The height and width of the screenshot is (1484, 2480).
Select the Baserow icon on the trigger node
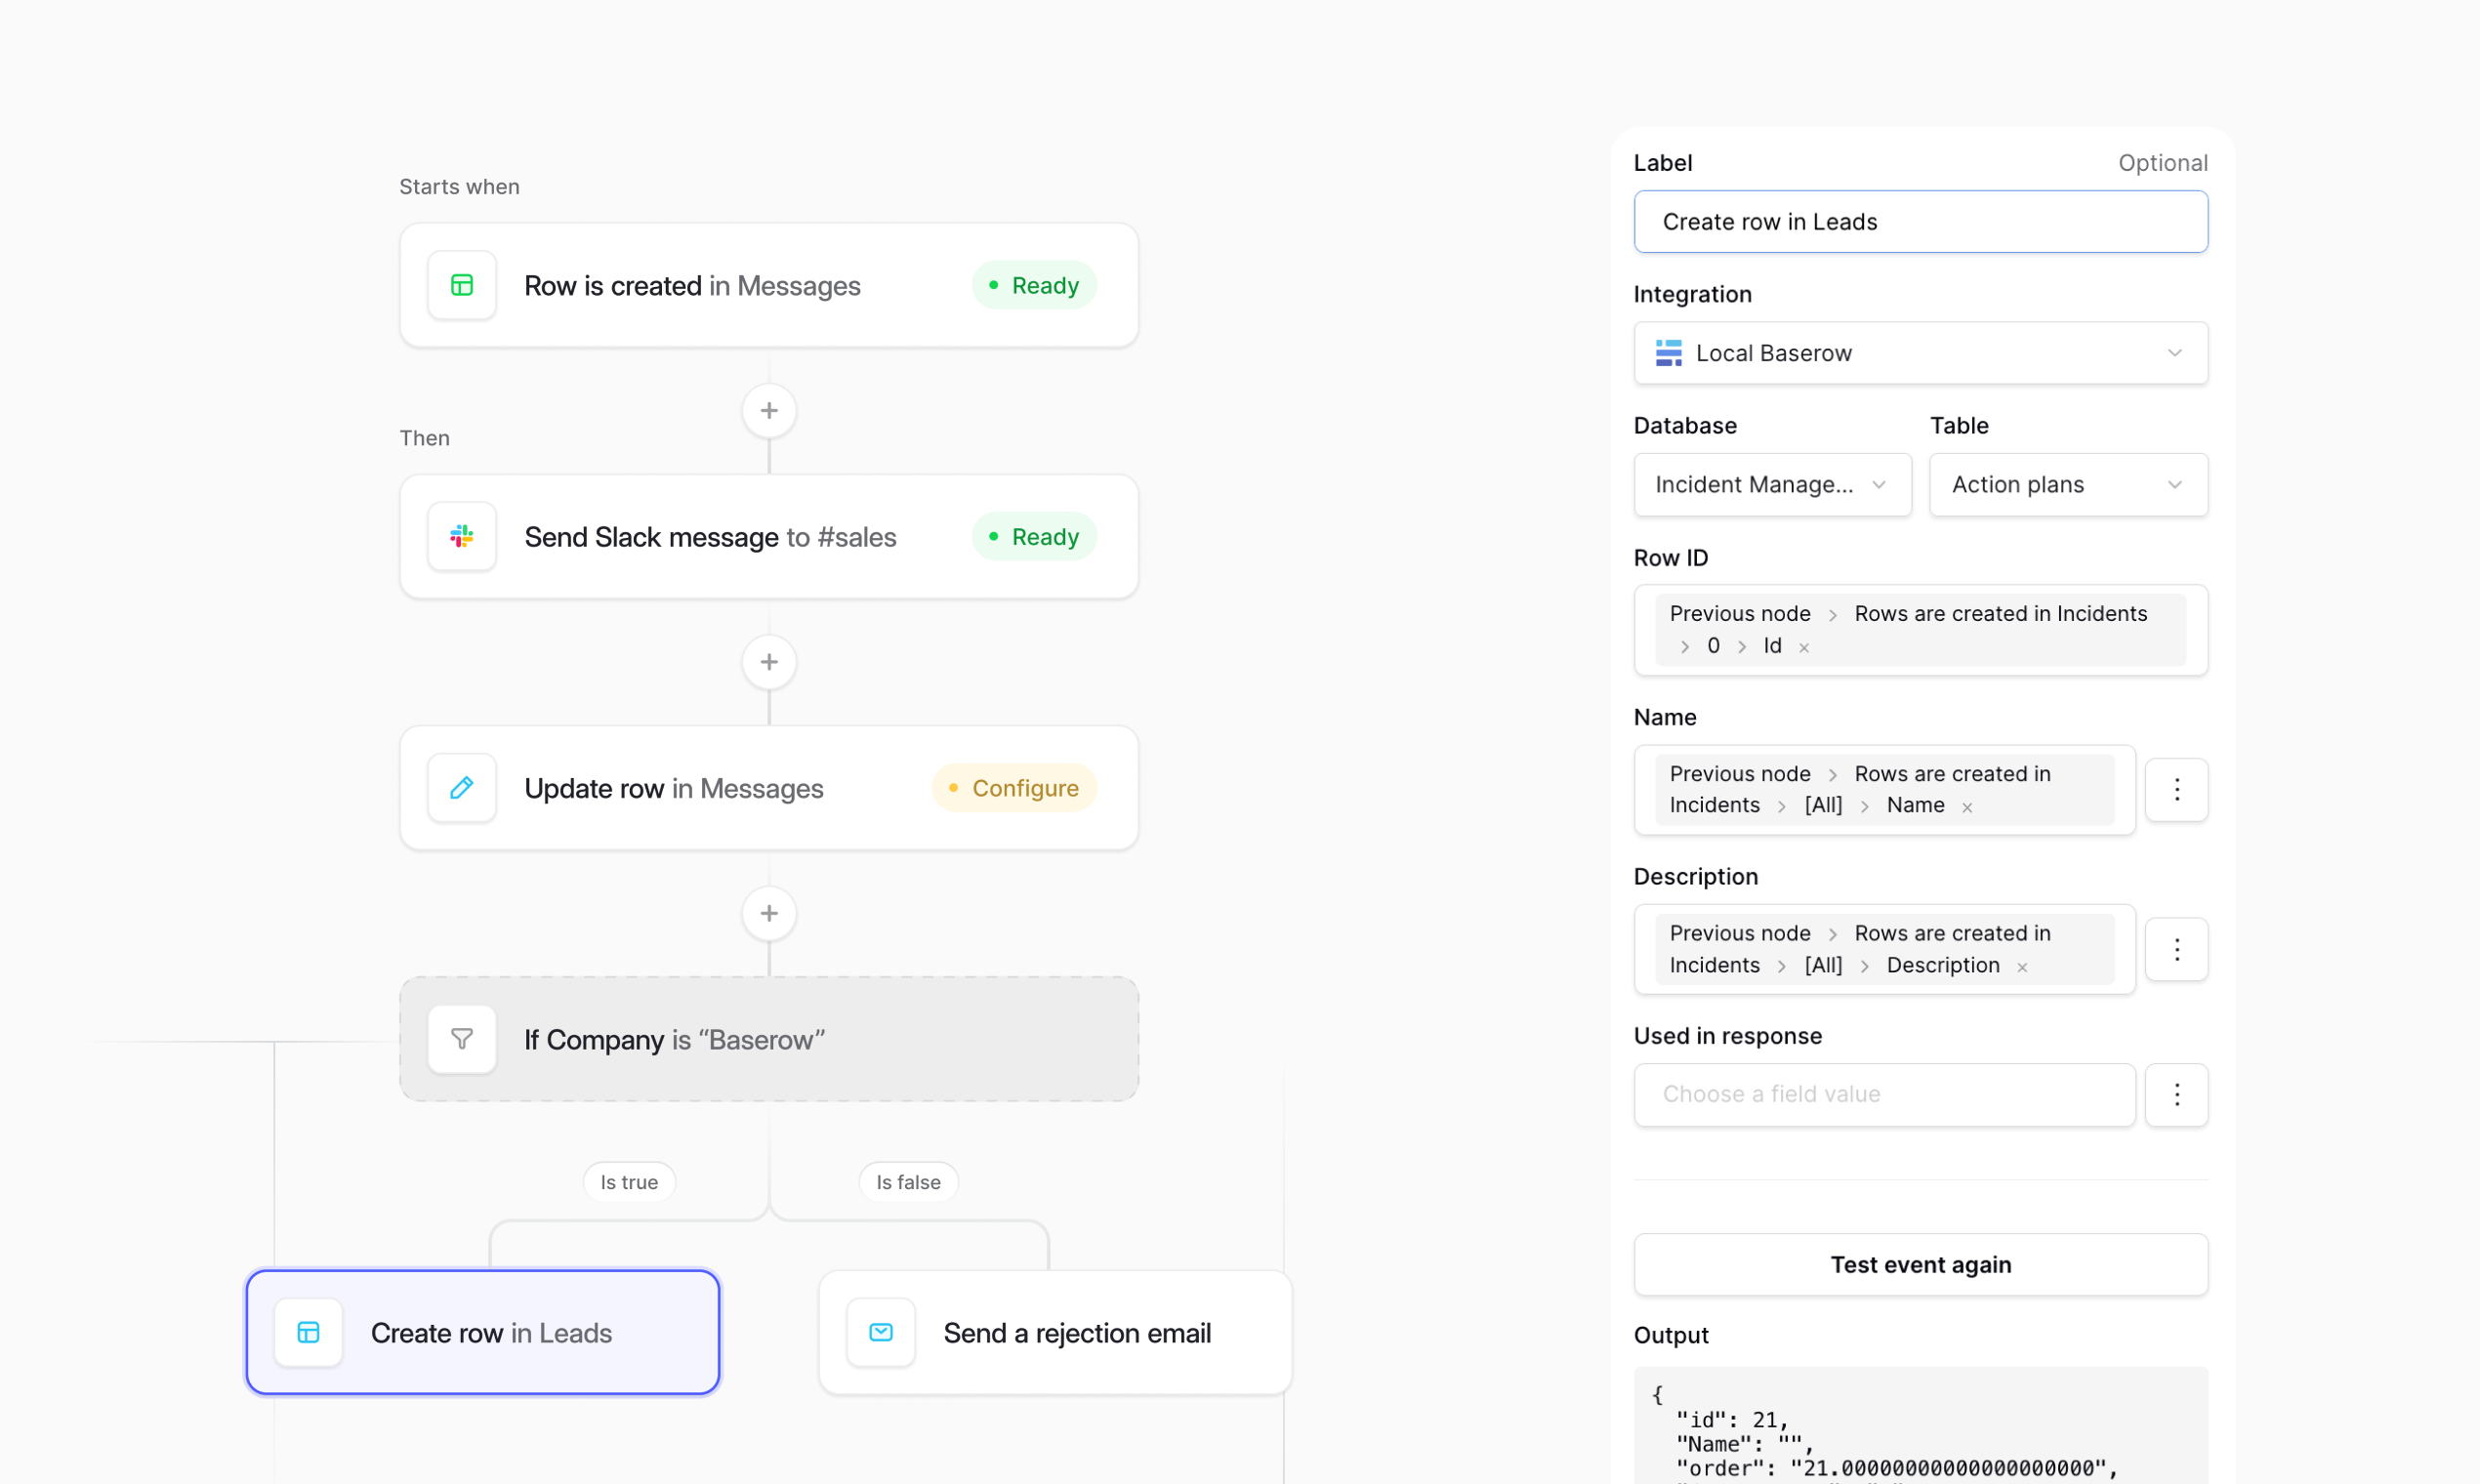point(461,284)
